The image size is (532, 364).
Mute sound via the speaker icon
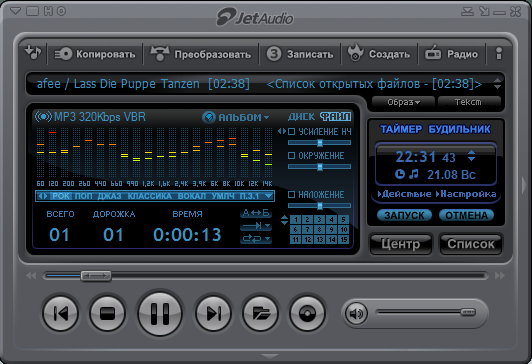356,313
